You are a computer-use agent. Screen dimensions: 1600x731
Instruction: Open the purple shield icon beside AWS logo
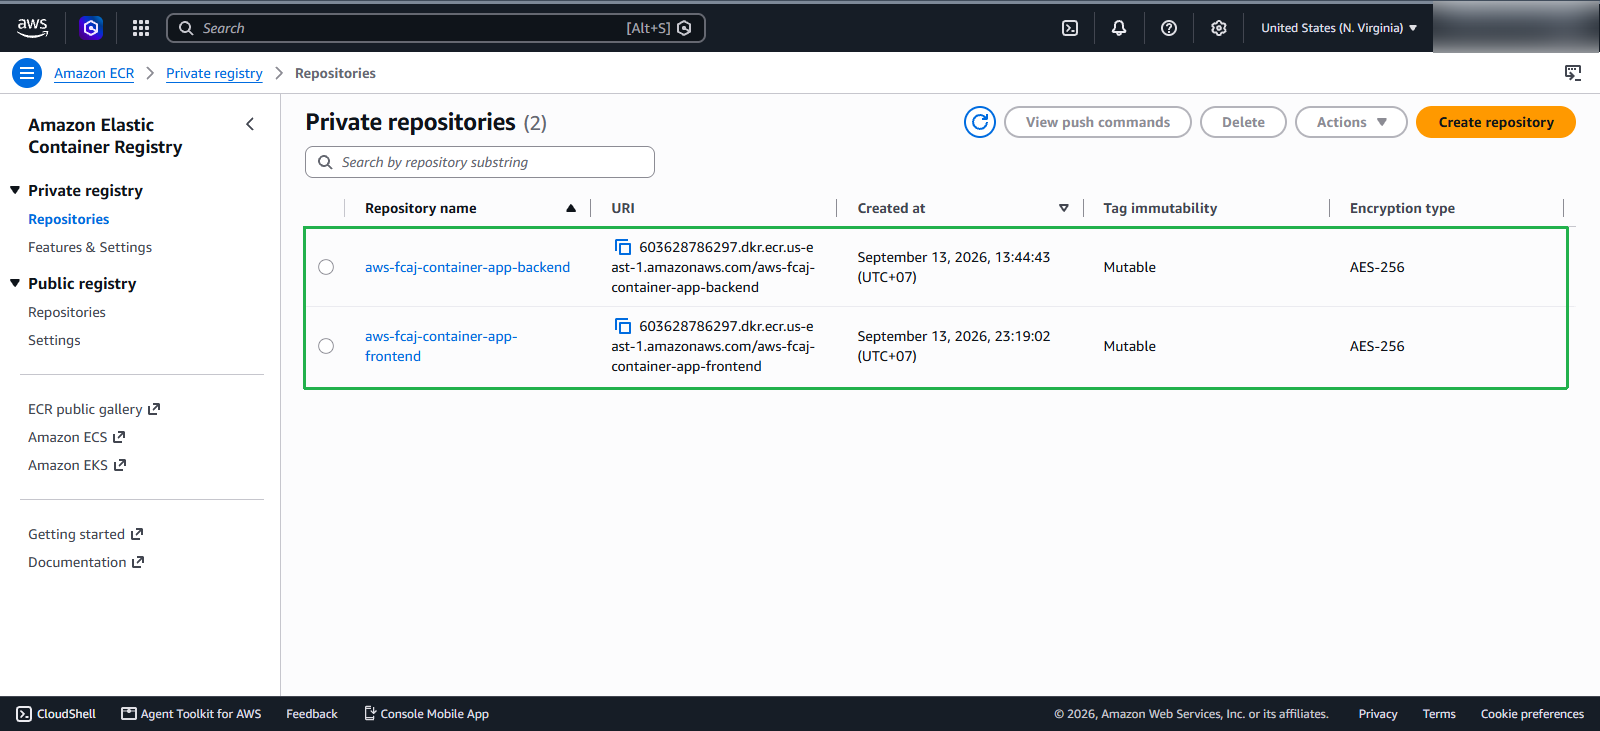pos(91,28)
